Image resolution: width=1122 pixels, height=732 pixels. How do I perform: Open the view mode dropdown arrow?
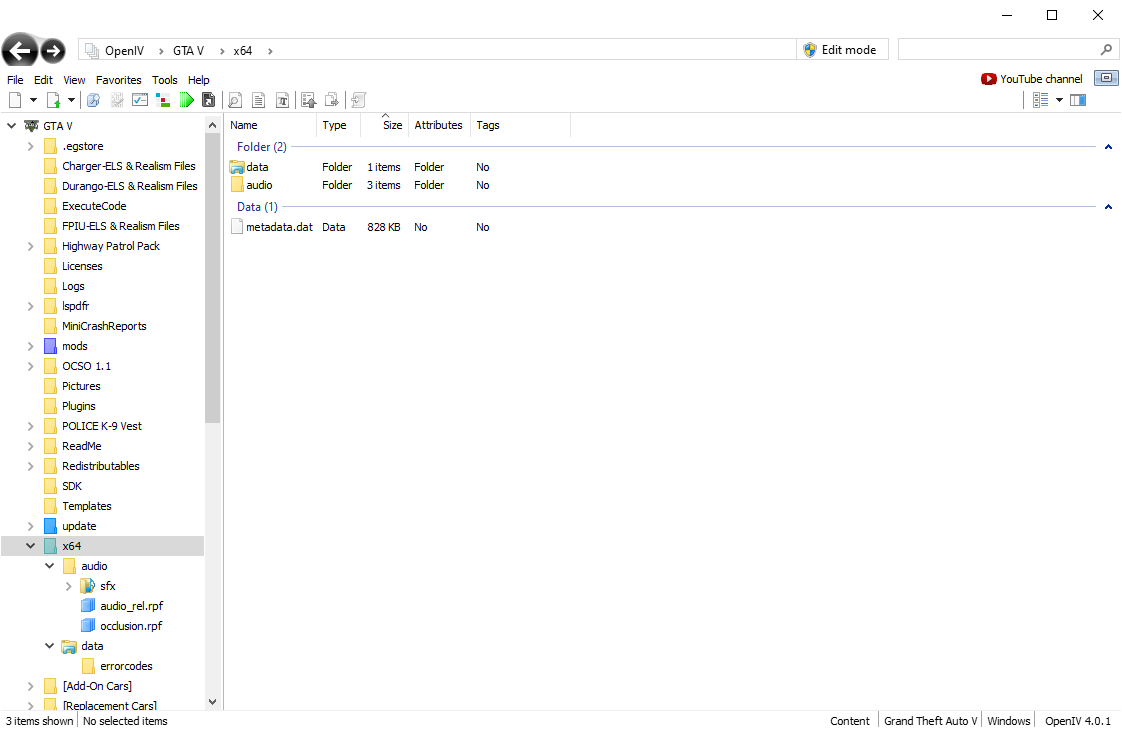1059,100
